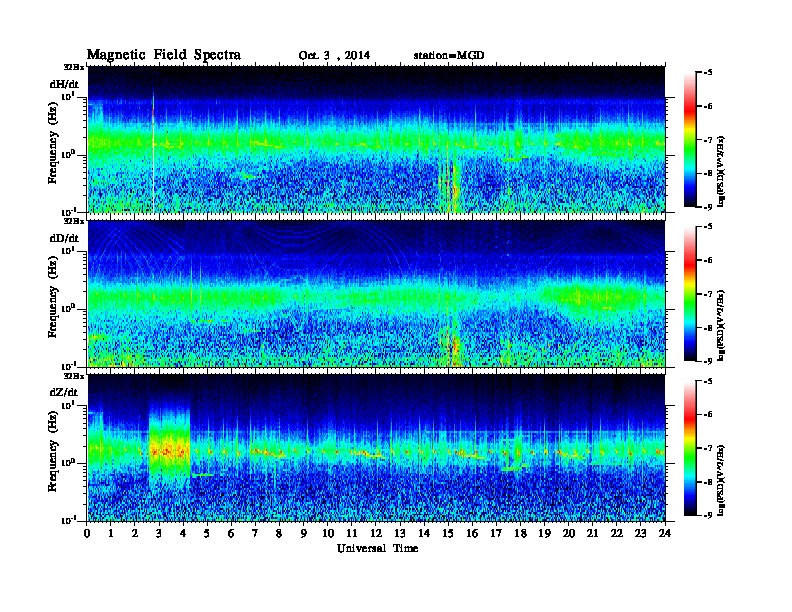Click the hour "3" tick label
The height and width of the screenshot is (612, 792).
coord(159,534)
